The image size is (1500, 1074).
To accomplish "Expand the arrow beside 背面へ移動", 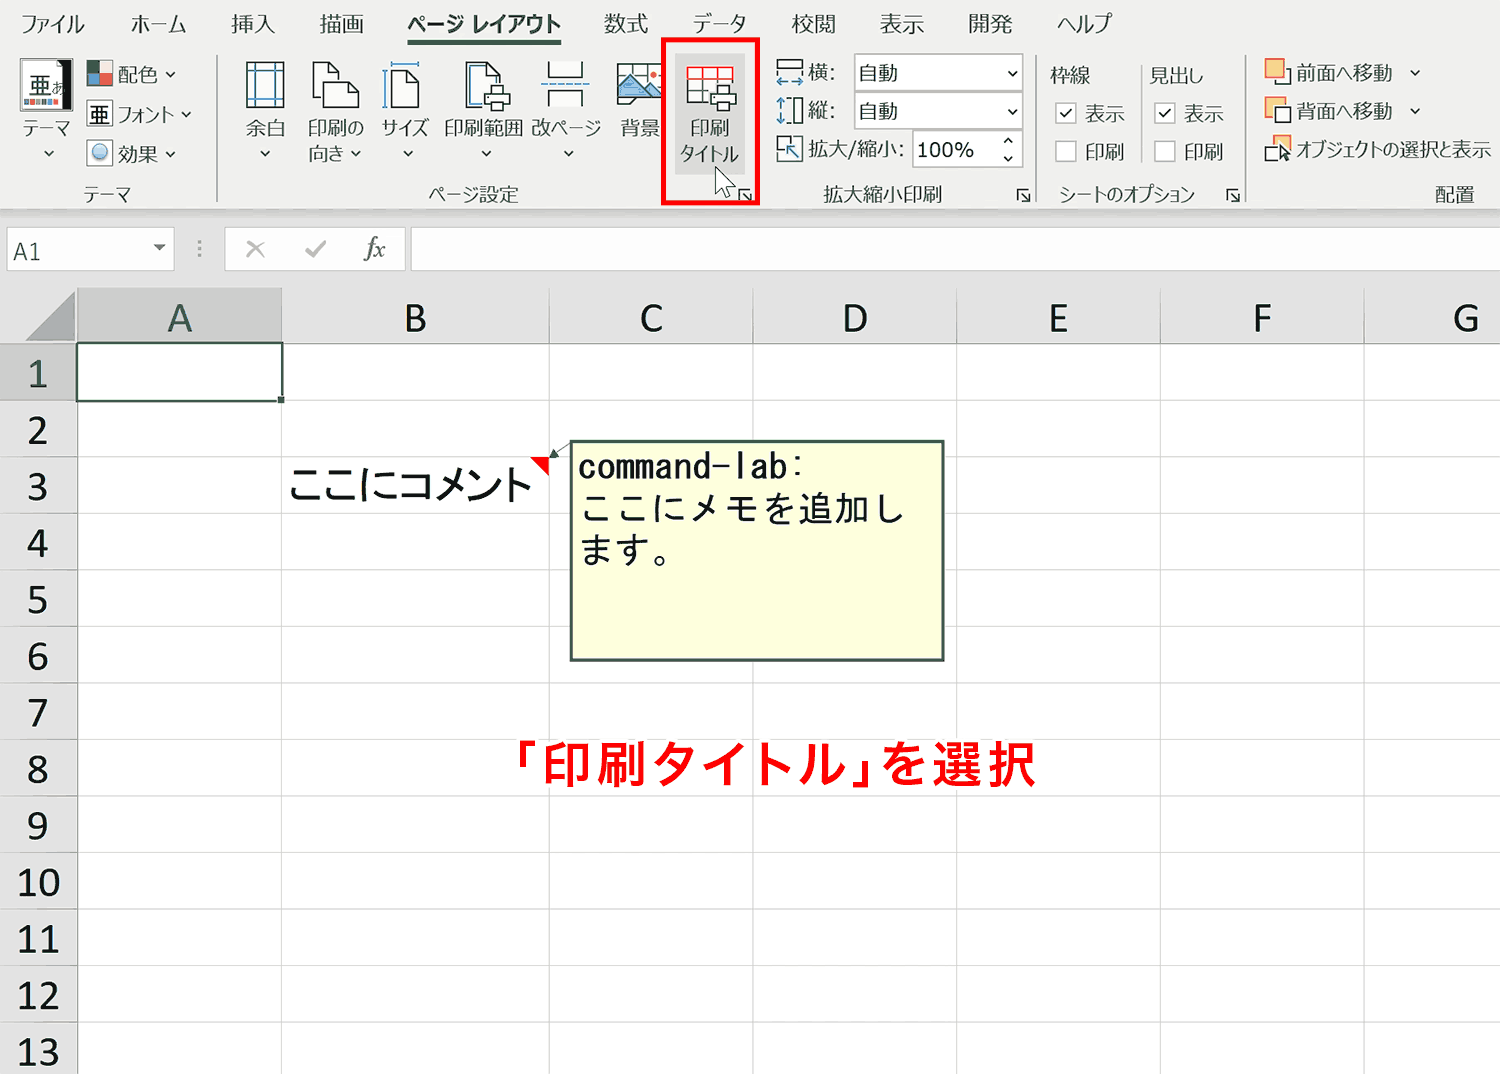I will pyautogui.click(x=1415, y=111).
